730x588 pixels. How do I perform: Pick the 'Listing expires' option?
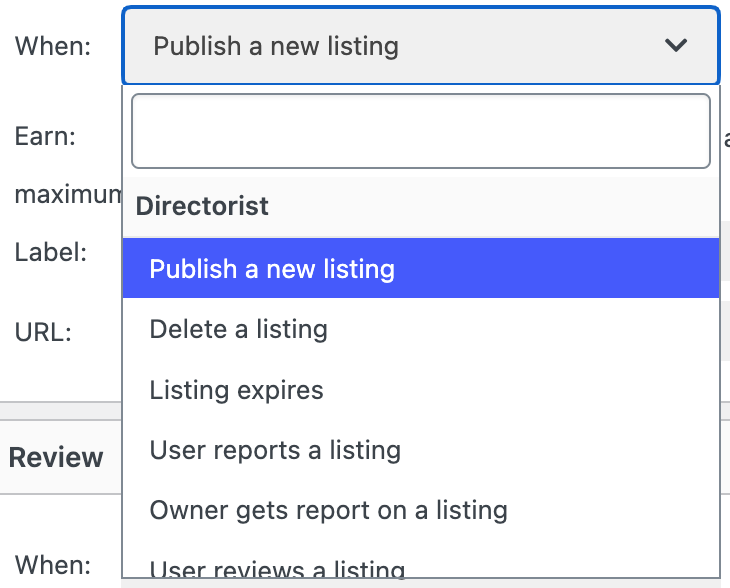pyautogui.click(x=236, y=390)
